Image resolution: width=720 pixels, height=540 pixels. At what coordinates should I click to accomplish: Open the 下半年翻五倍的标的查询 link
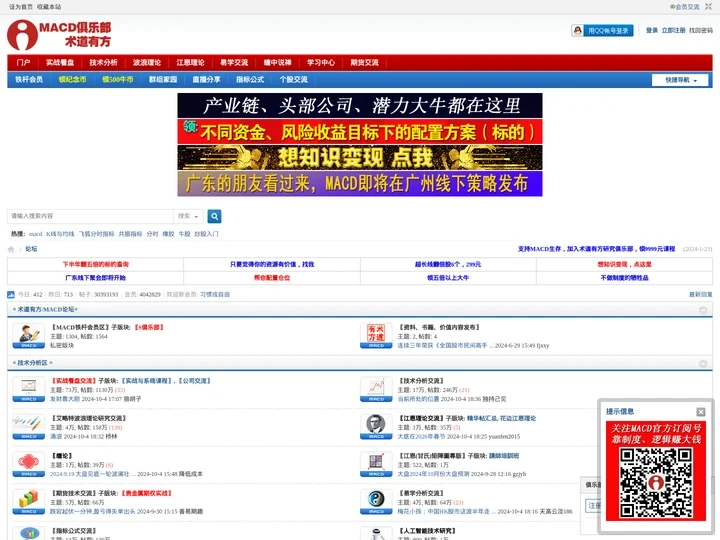[96, 264]
